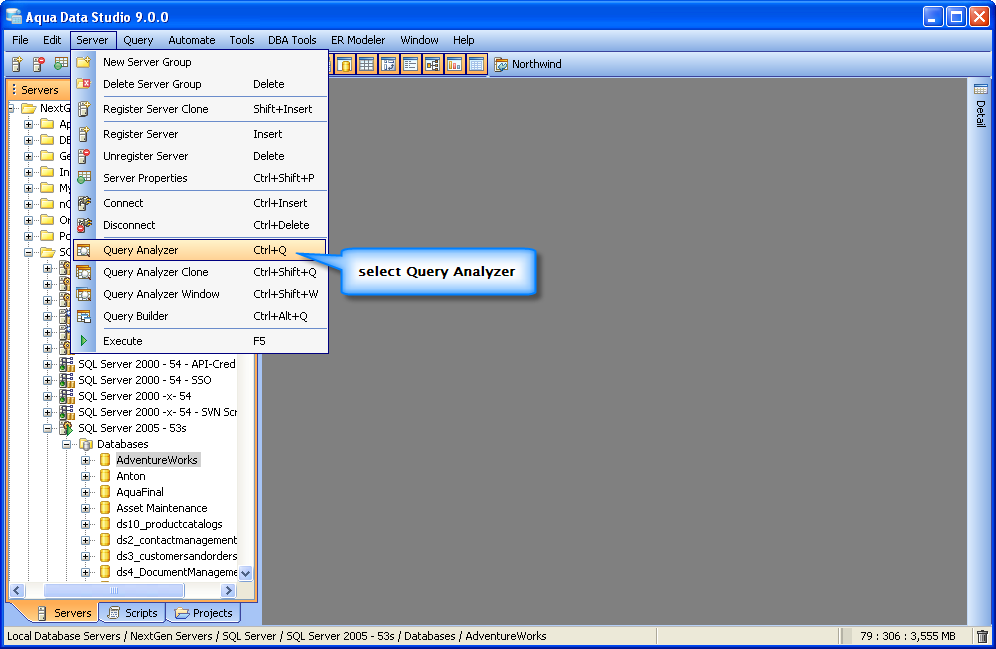Expand SQL Server 2000 - 54 - API-Cred node
Image resolution: width=996 pixels, height=649 pixels.
48,364
